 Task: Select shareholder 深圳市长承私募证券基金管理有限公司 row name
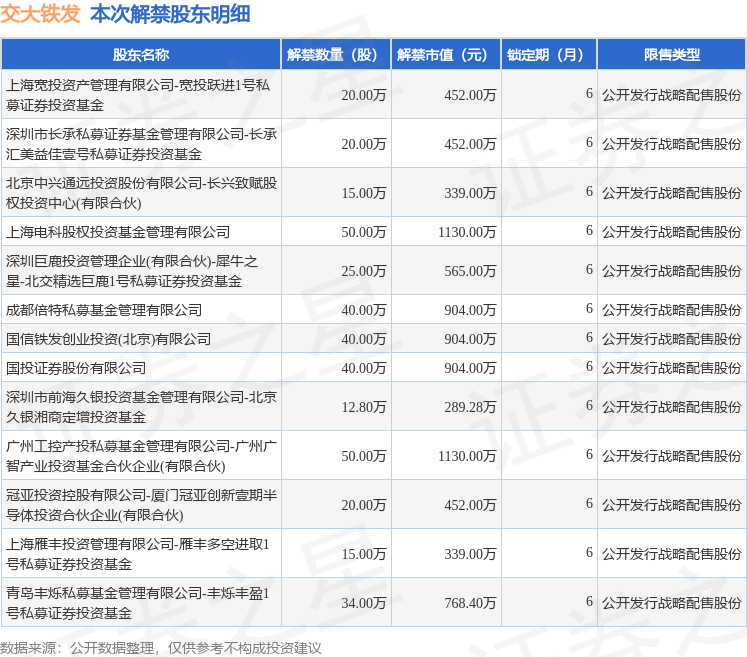[x=141, y=144]
